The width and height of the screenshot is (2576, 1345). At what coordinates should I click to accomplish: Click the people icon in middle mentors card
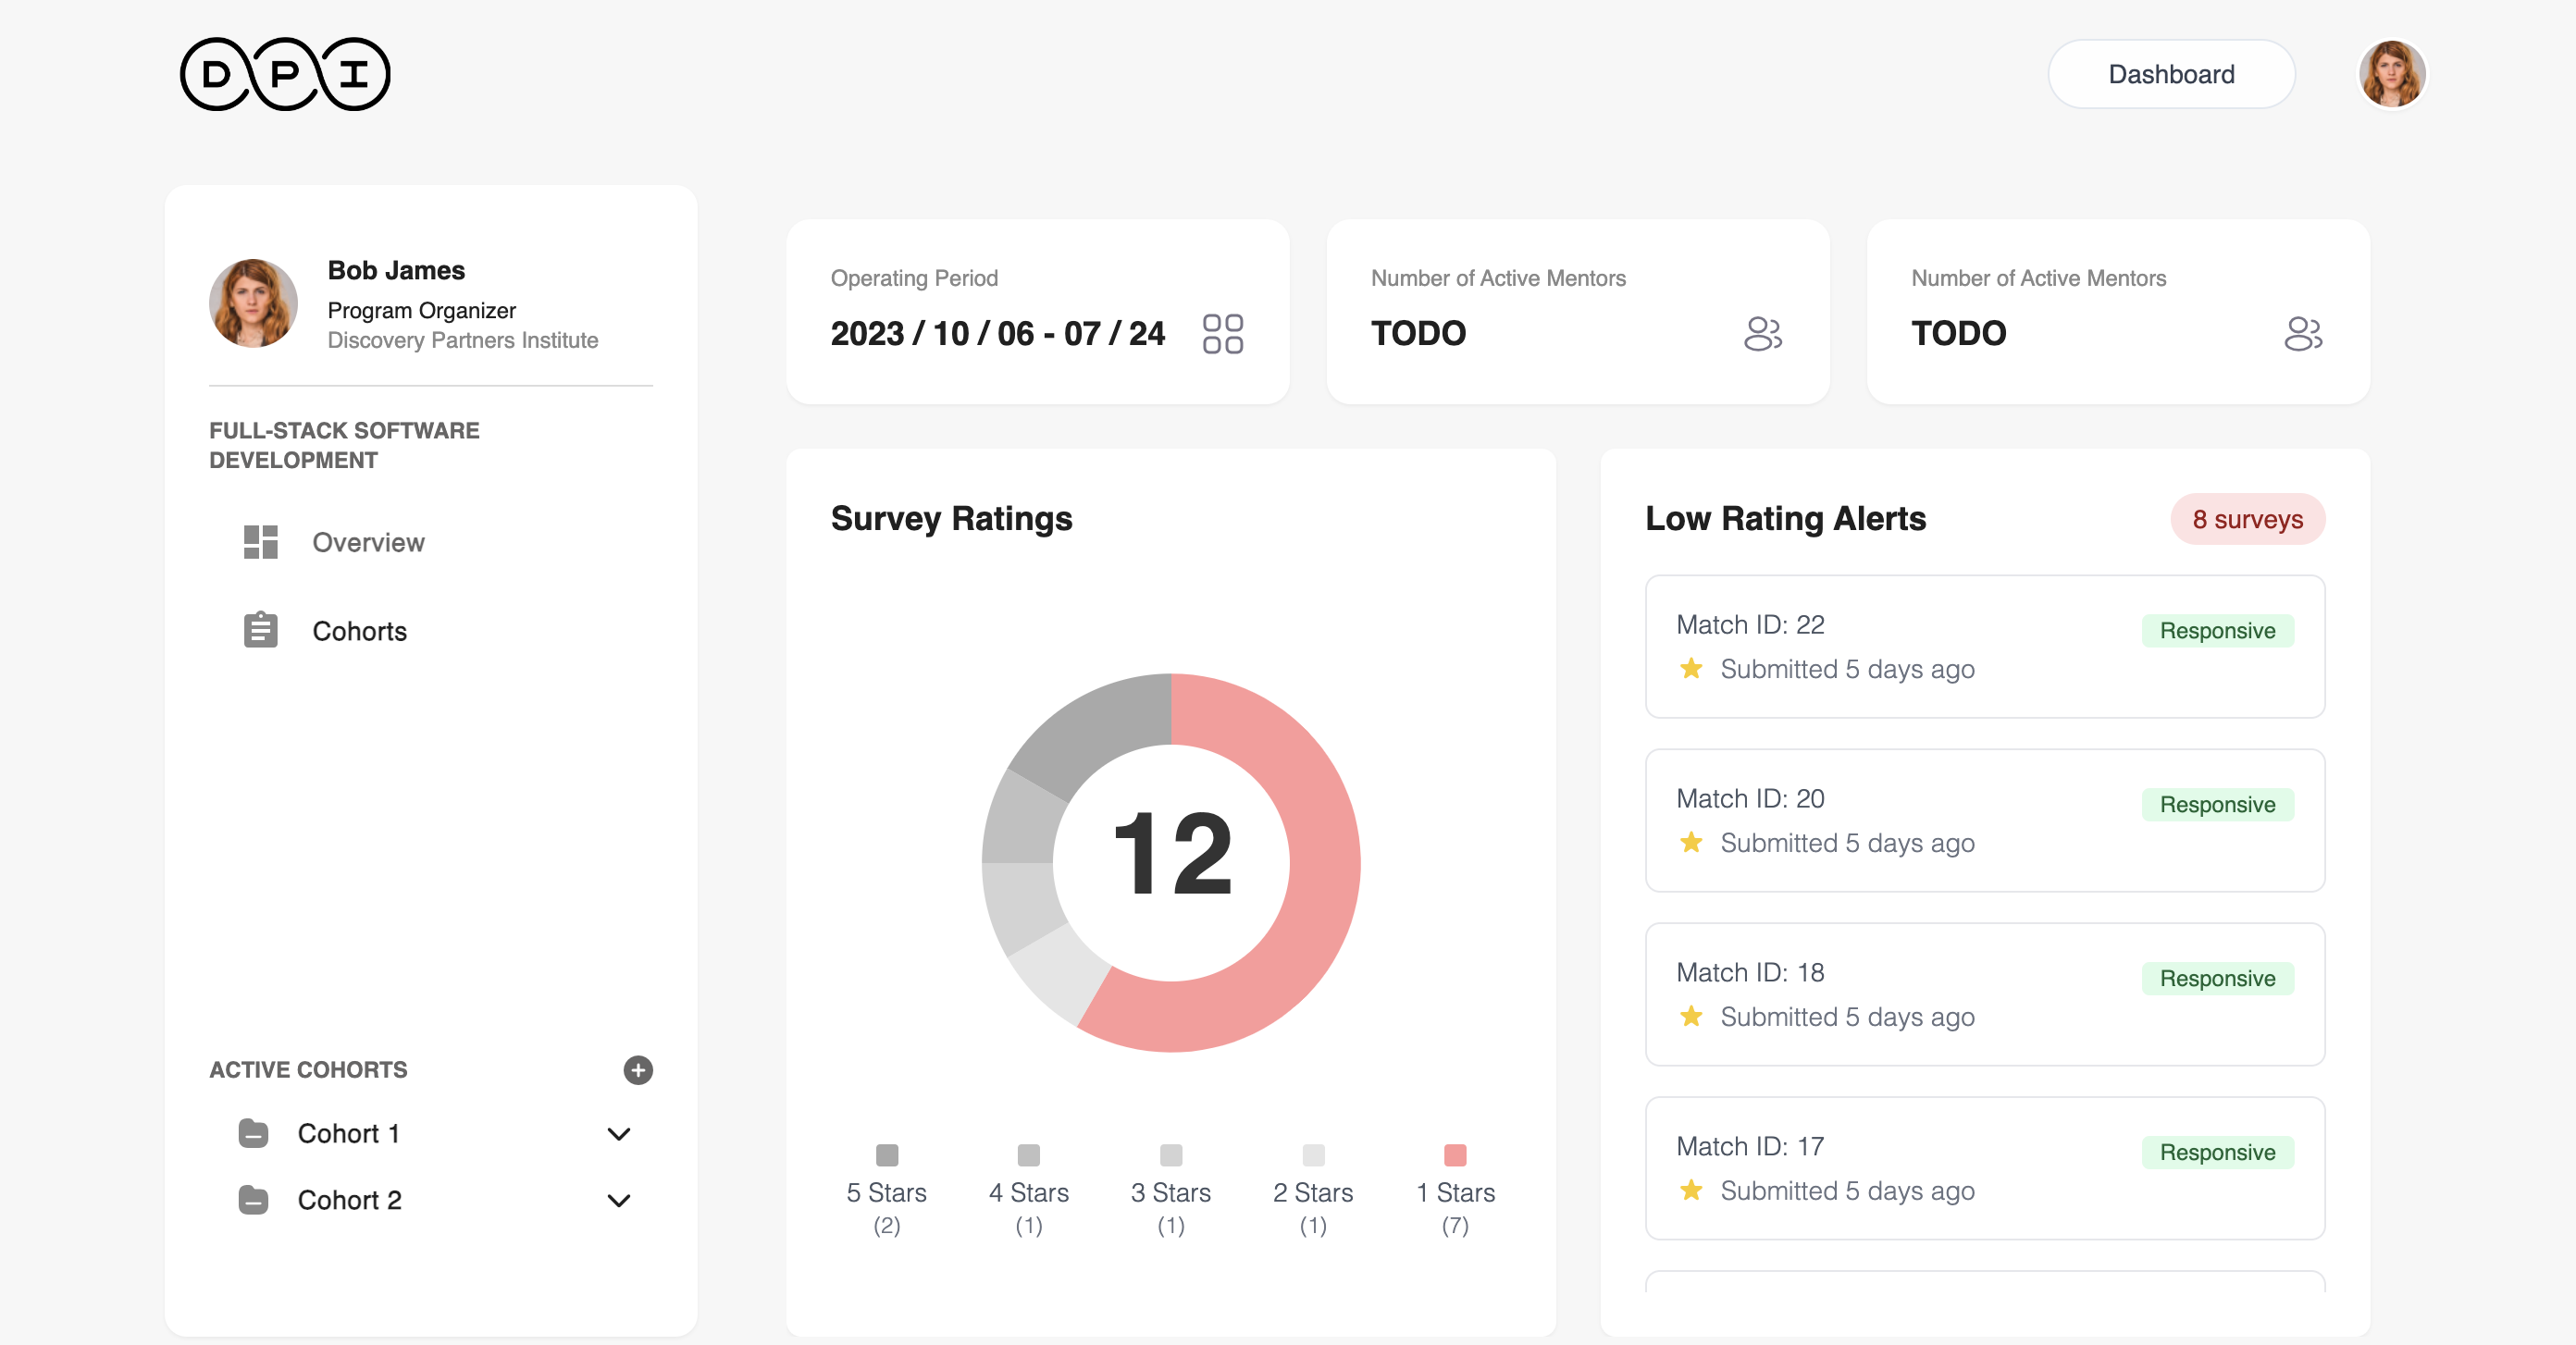pyautogui.click(x=1762, y=333)
